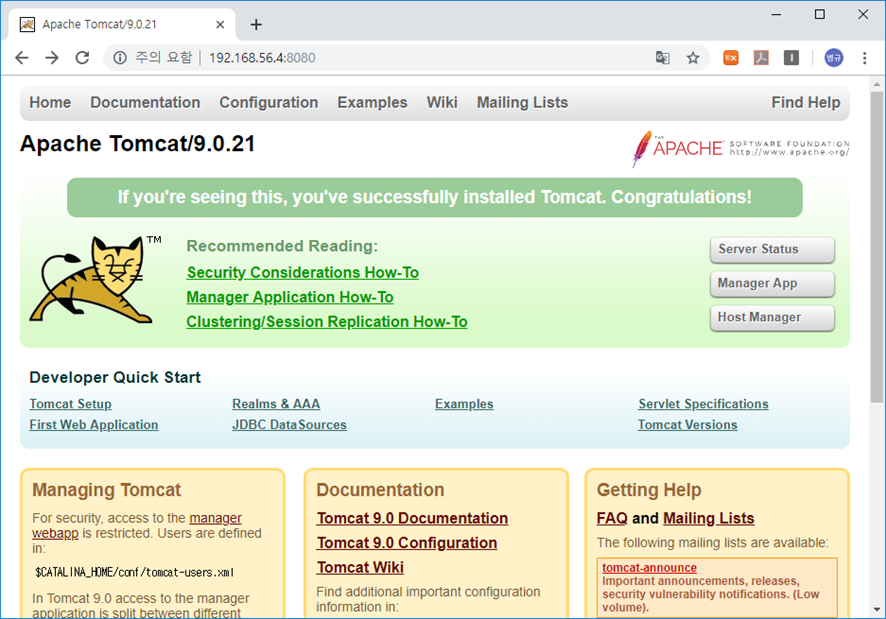Open Configuration in the navigation bar
886x619 pixels.
coord(269,102)
